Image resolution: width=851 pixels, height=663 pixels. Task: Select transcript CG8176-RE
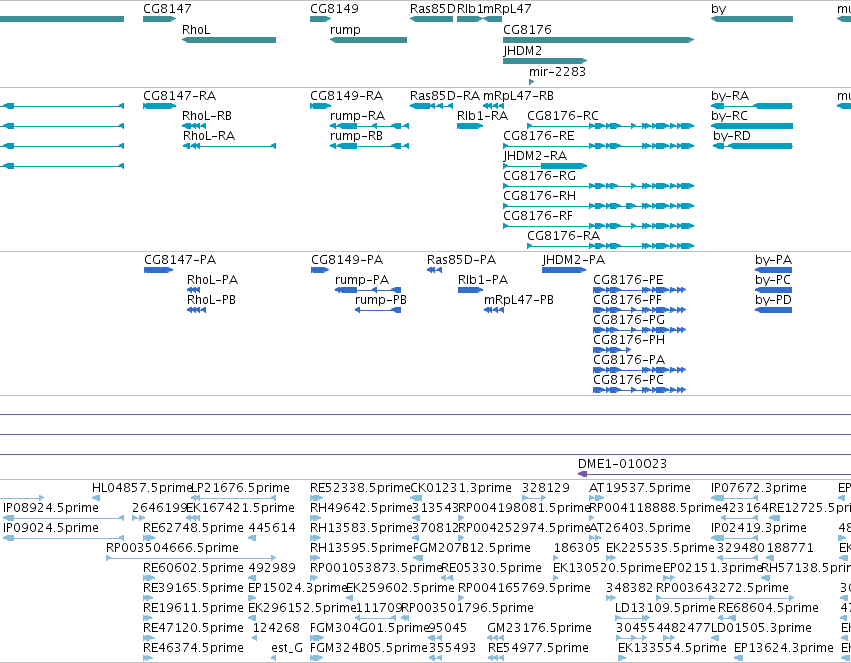click(538, 136)
